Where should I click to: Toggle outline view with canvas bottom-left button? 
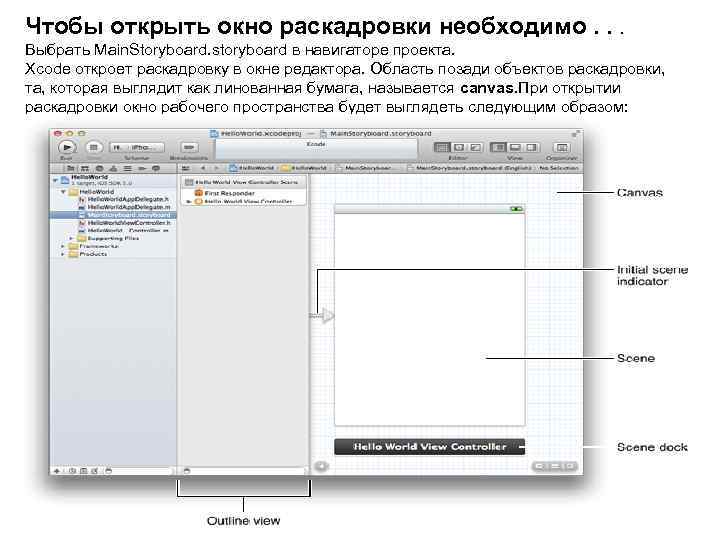click(321, 467)
